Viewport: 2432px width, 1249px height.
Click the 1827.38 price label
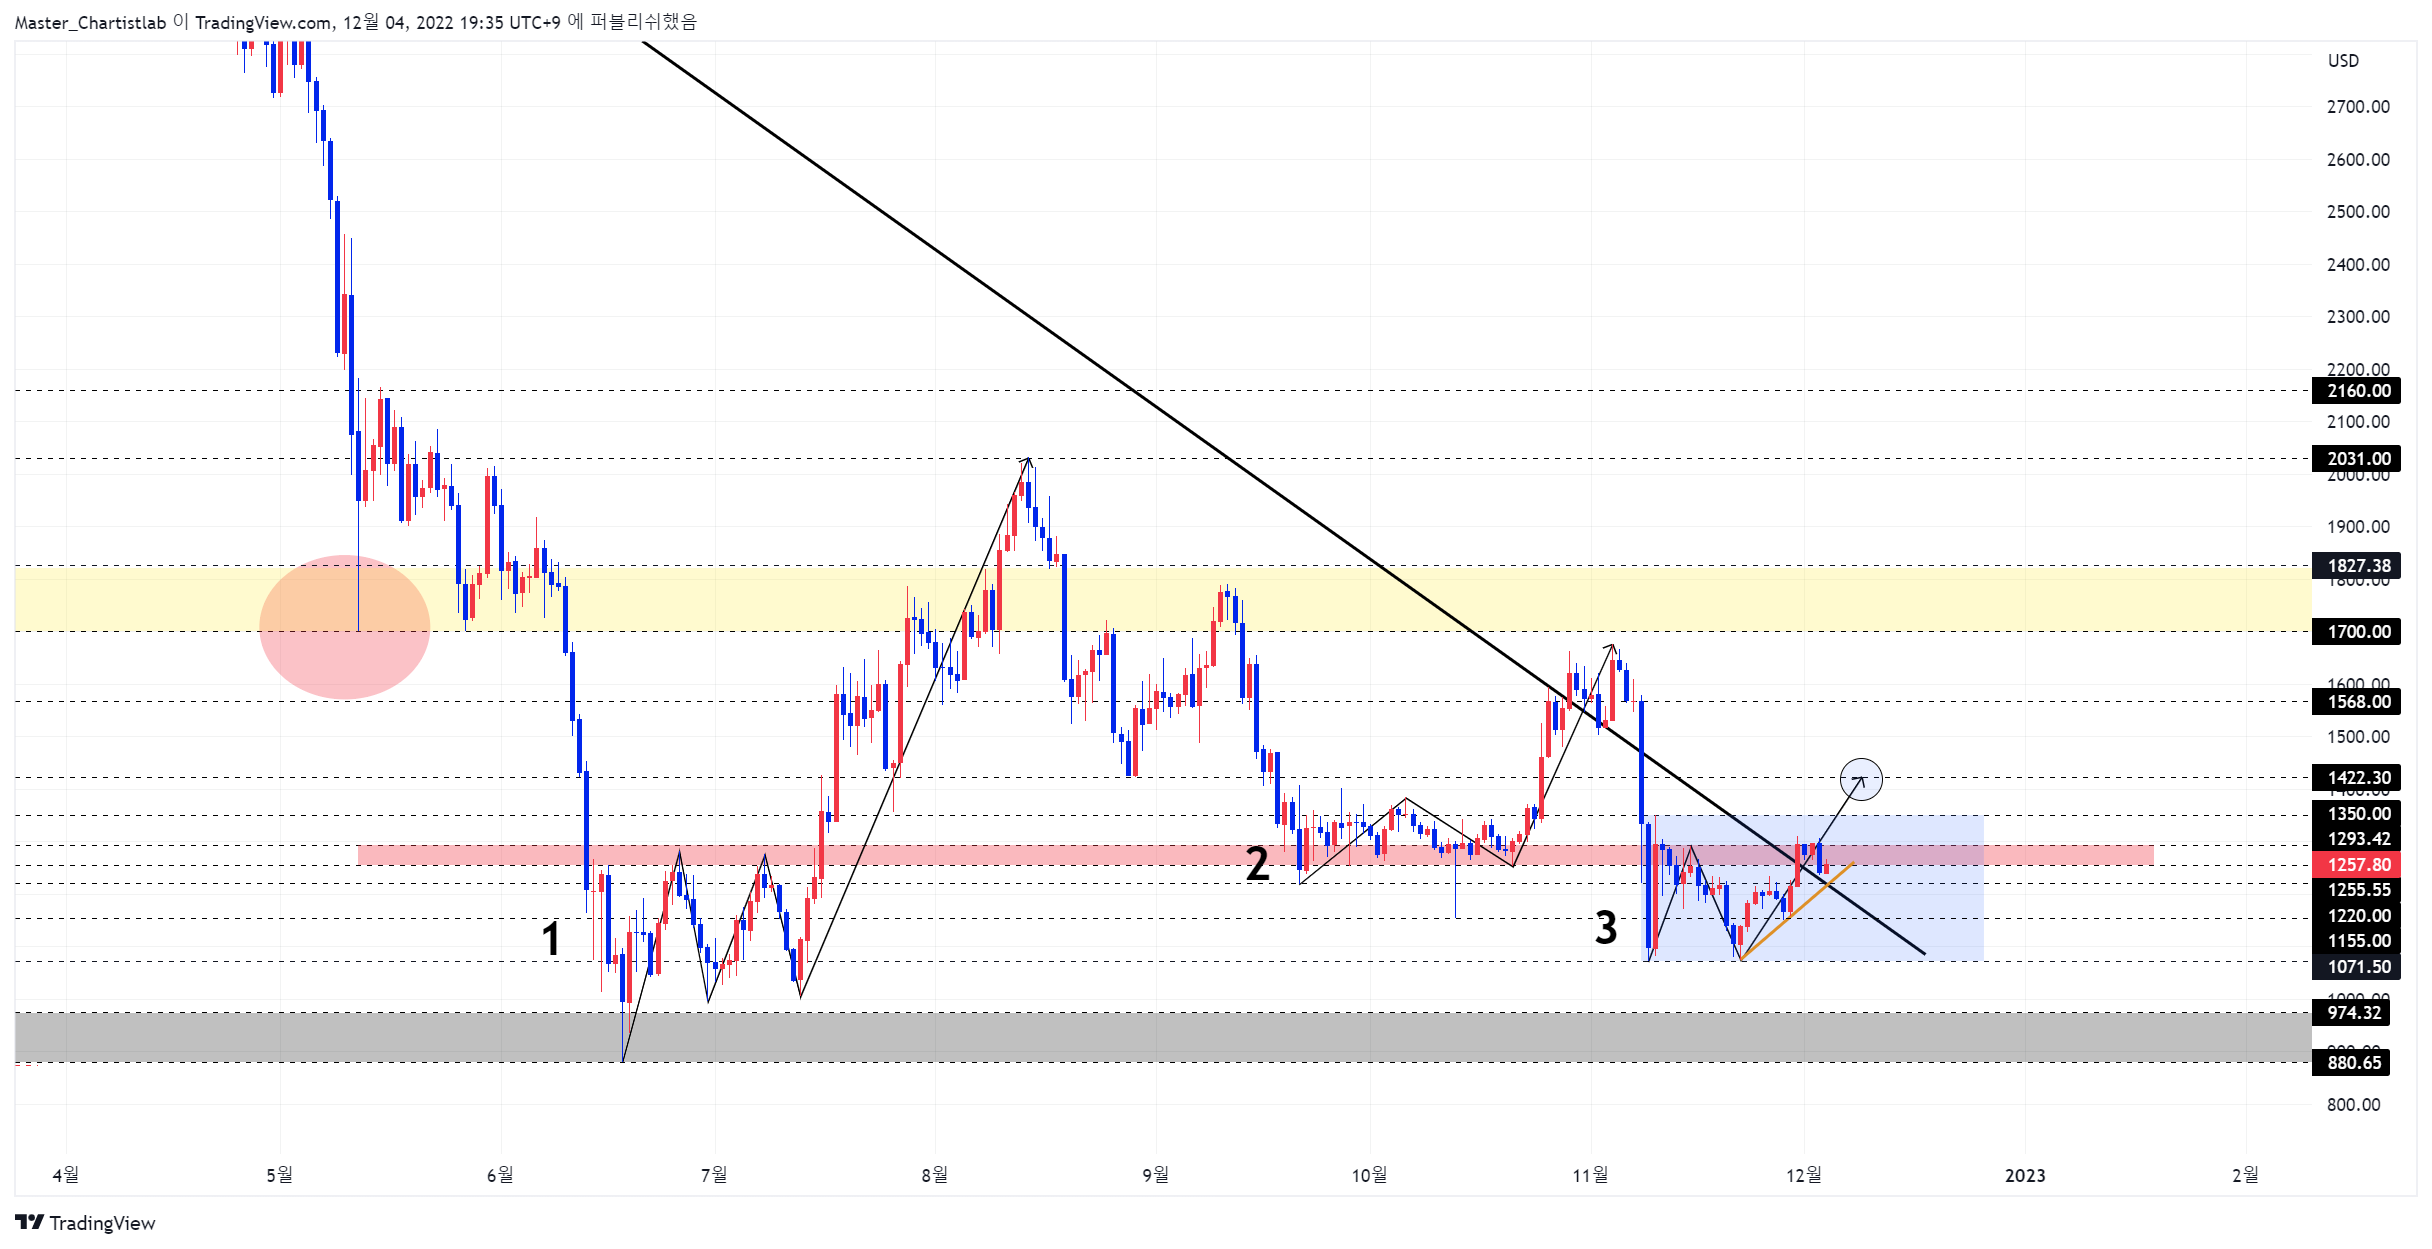(x=2356, y=566)
